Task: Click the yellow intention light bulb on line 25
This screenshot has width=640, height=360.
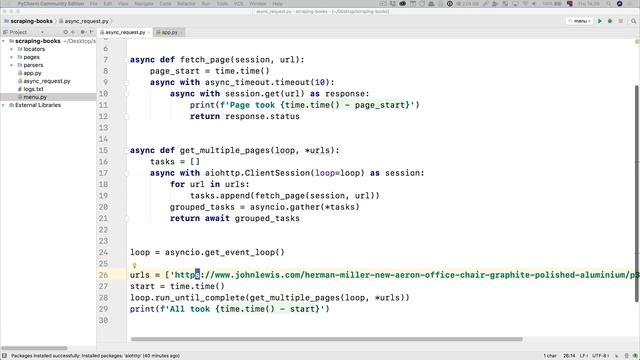Action: tap(134, 265)
